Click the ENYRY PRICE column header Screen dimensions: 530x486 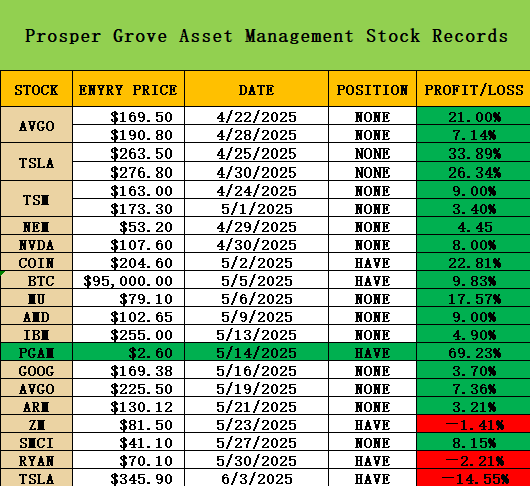coord(128,89)
